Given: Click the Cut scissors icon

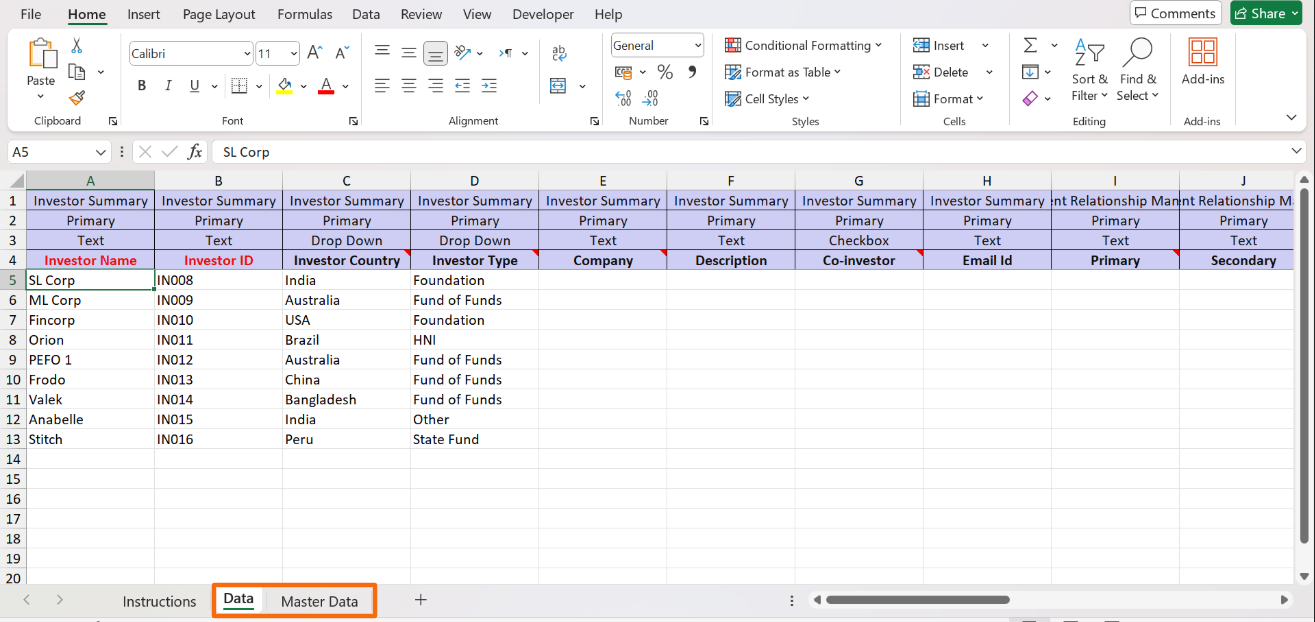Looking at the screenshot, I should [x=77, y=47].
